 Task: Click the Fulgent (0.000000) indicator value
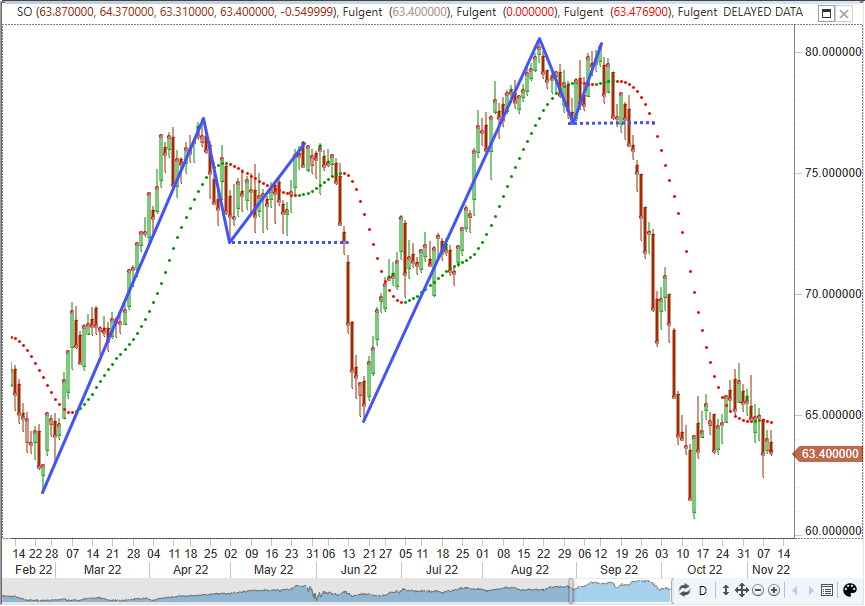[508, 12]
